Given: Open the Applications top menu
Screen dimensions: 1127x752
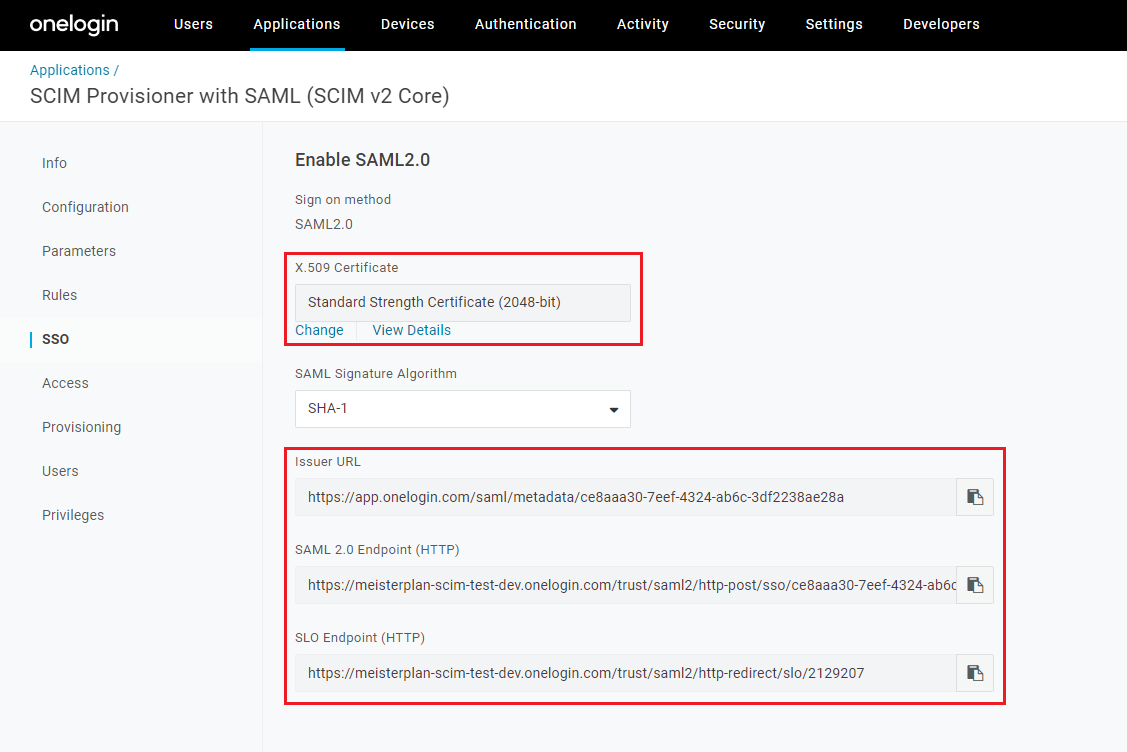Looking at the screenshot, I should 297,24.
